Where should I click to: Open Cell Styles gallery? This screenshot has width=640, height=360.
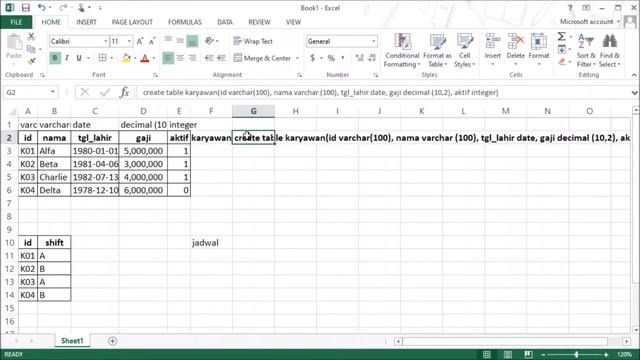tap(464, 51)
